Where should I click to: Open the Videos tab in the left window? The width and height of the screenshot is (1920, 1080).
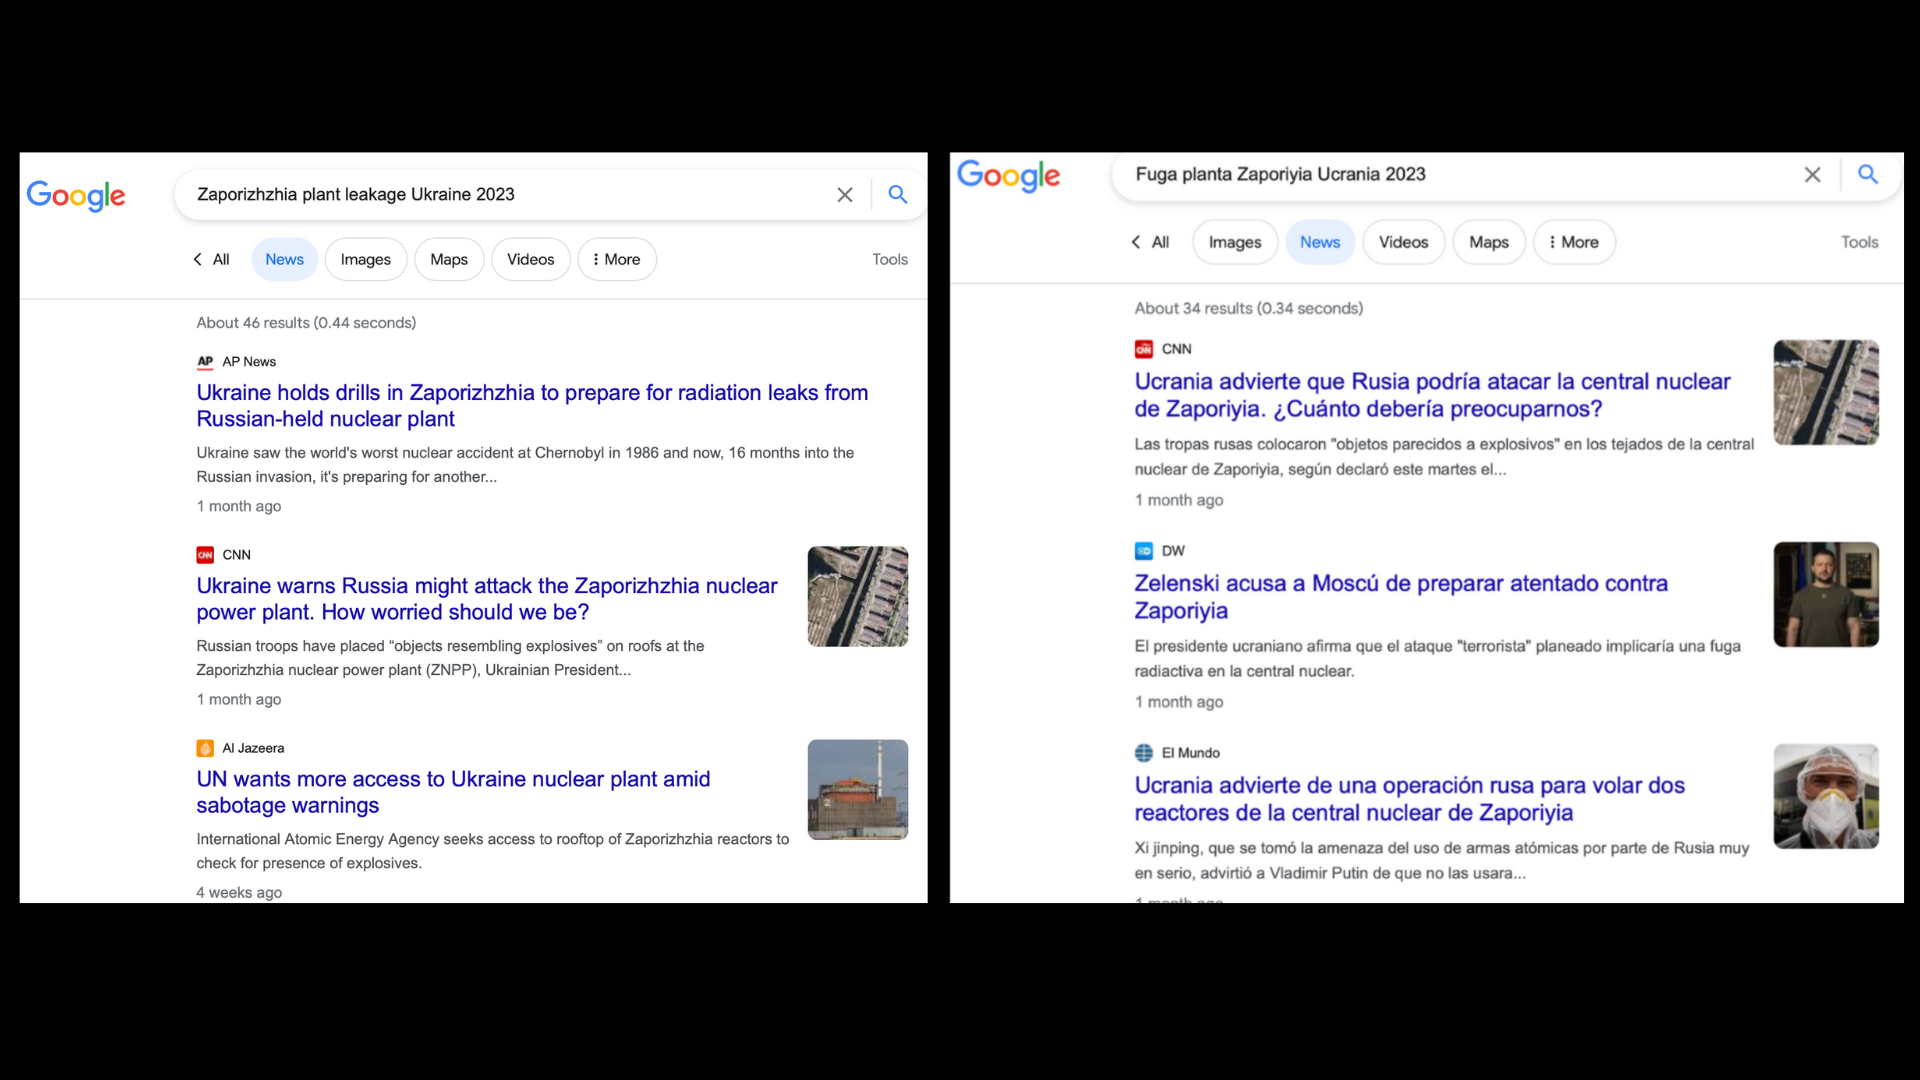(530, 259)
